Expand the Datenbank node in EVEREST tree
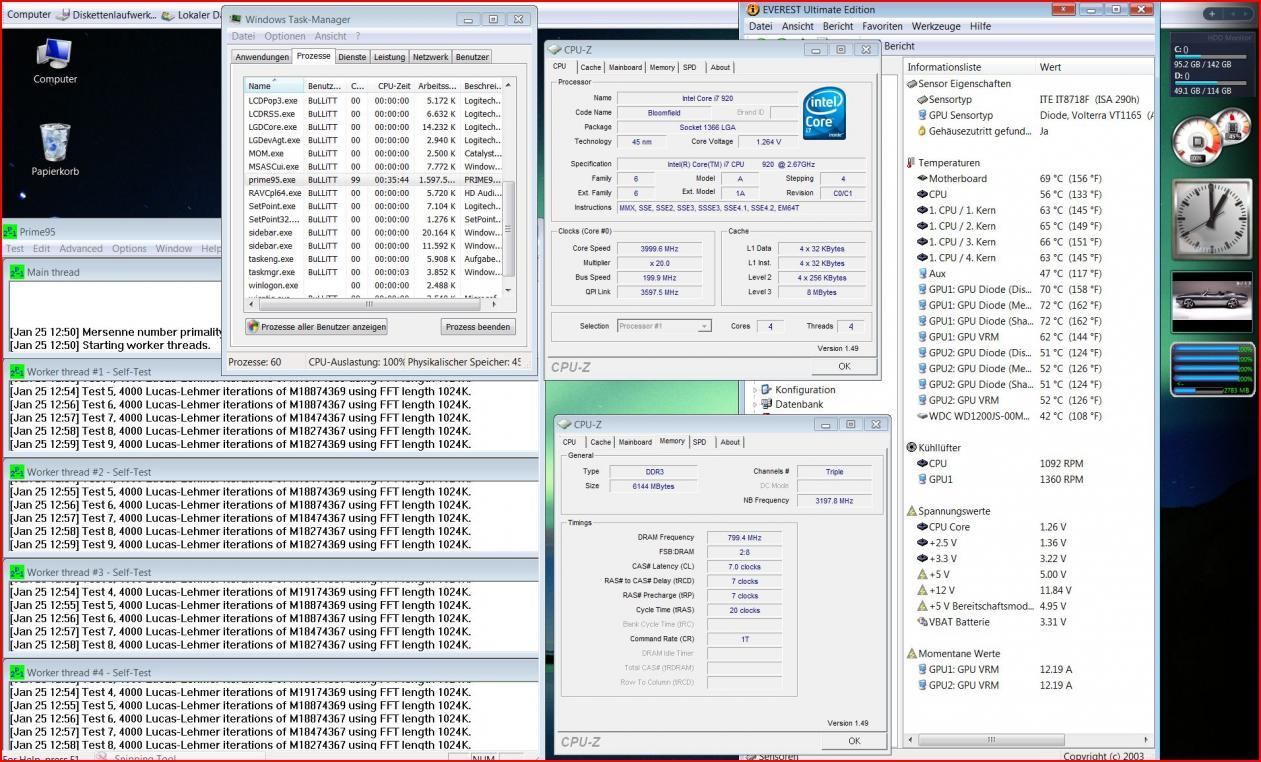 [755, 405]
